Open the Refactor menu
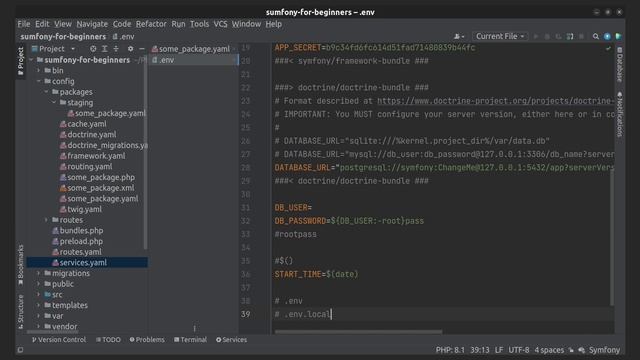 [x=151, y=24]
